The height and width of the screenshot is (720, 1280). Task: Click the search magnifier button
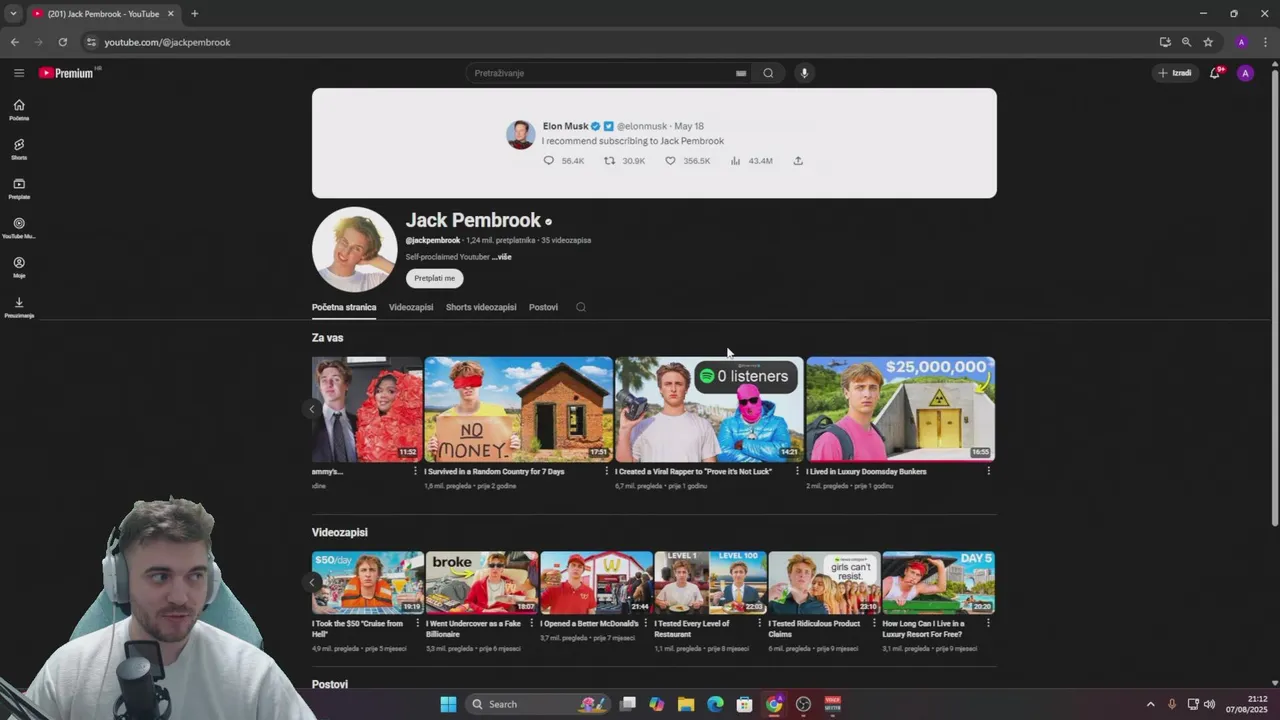[768, 73]
